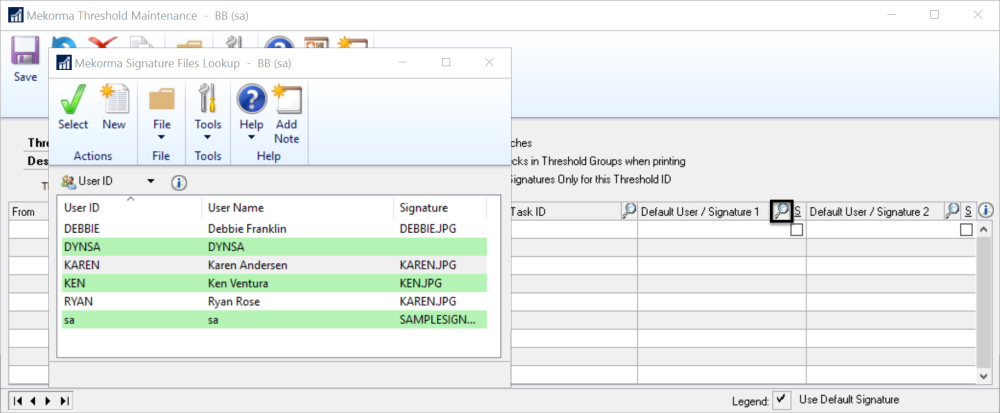Click the User ID people icon
1000x413 pixels.
(x=68, y=182)
